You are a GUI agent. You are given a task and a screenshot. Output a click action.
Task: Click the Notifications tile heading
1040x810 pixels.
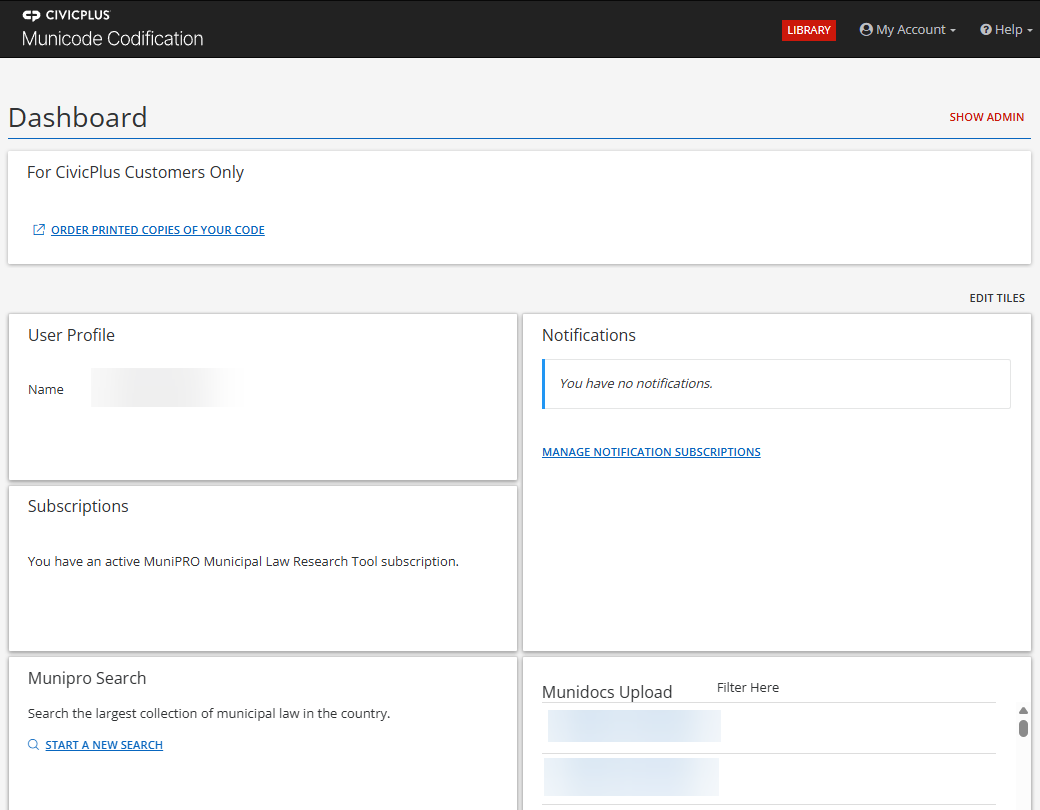point(588,335)
